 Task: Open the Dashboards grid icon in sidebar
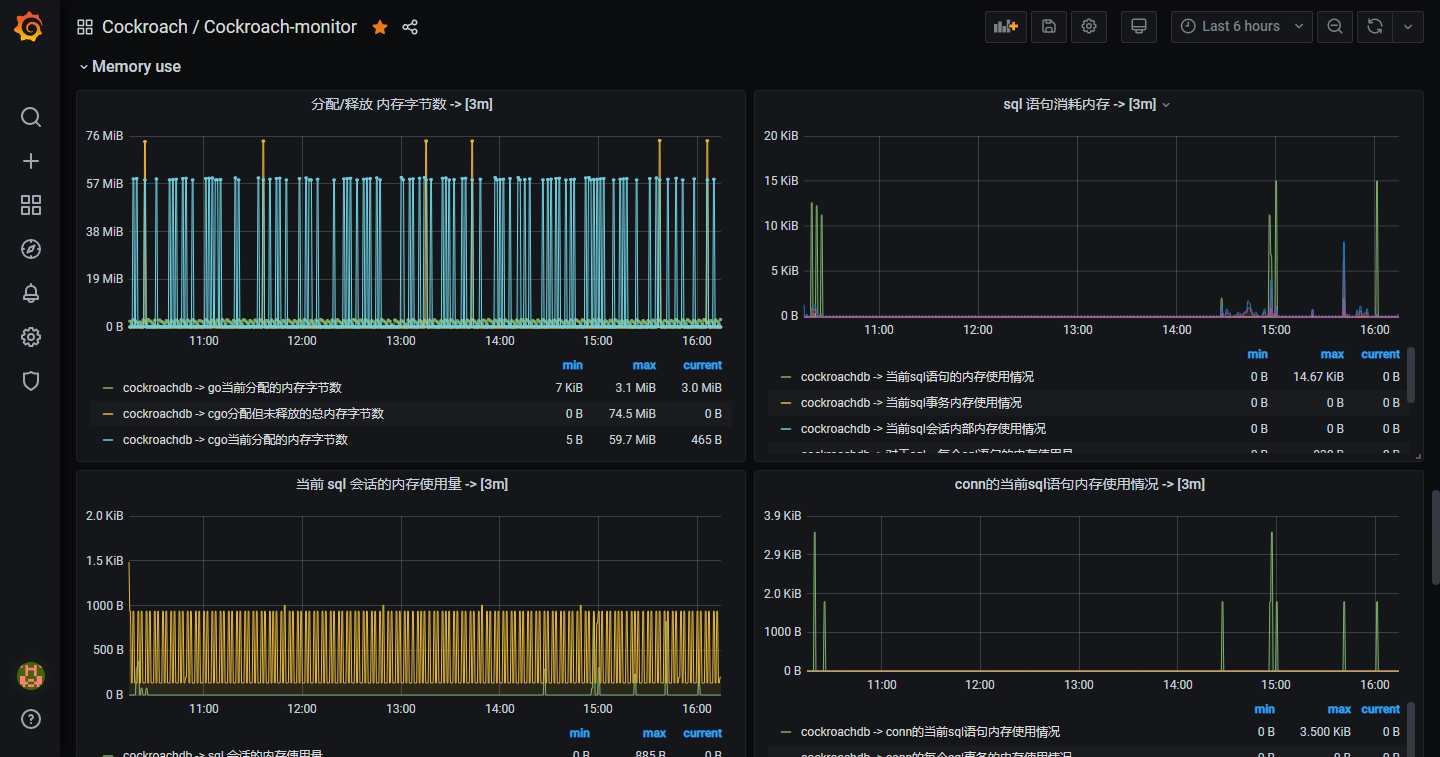pos(31,205)
